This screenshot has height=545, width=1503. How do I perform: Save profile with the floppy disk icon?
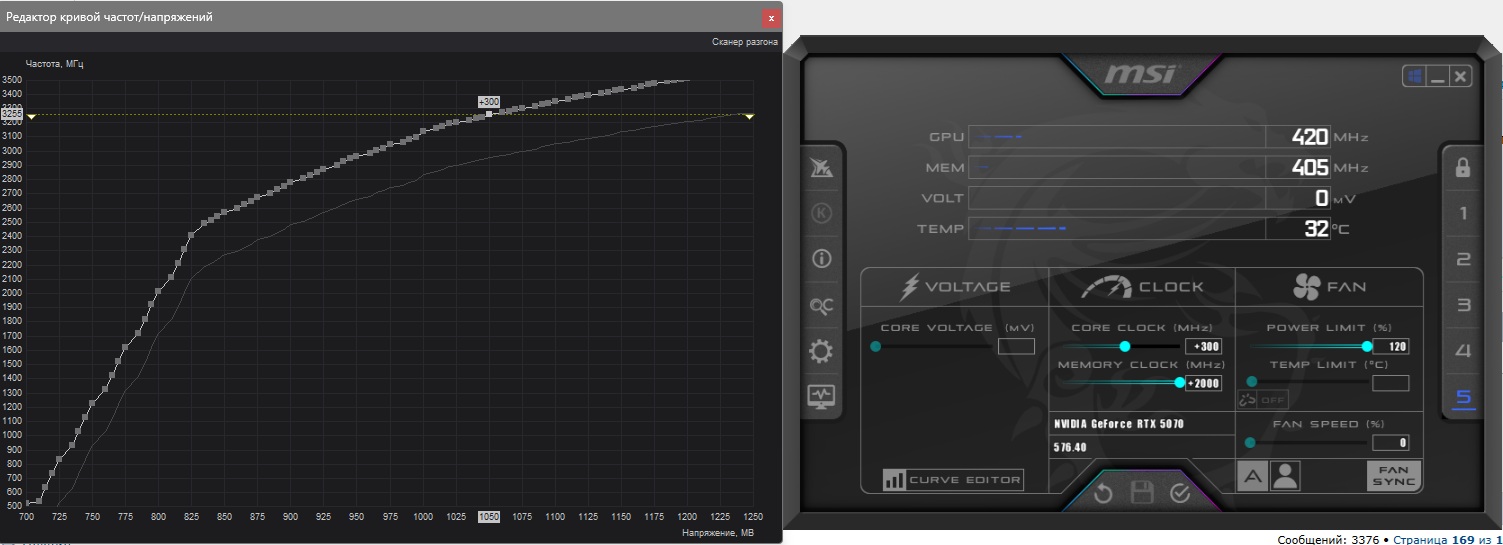[1142, 493]
